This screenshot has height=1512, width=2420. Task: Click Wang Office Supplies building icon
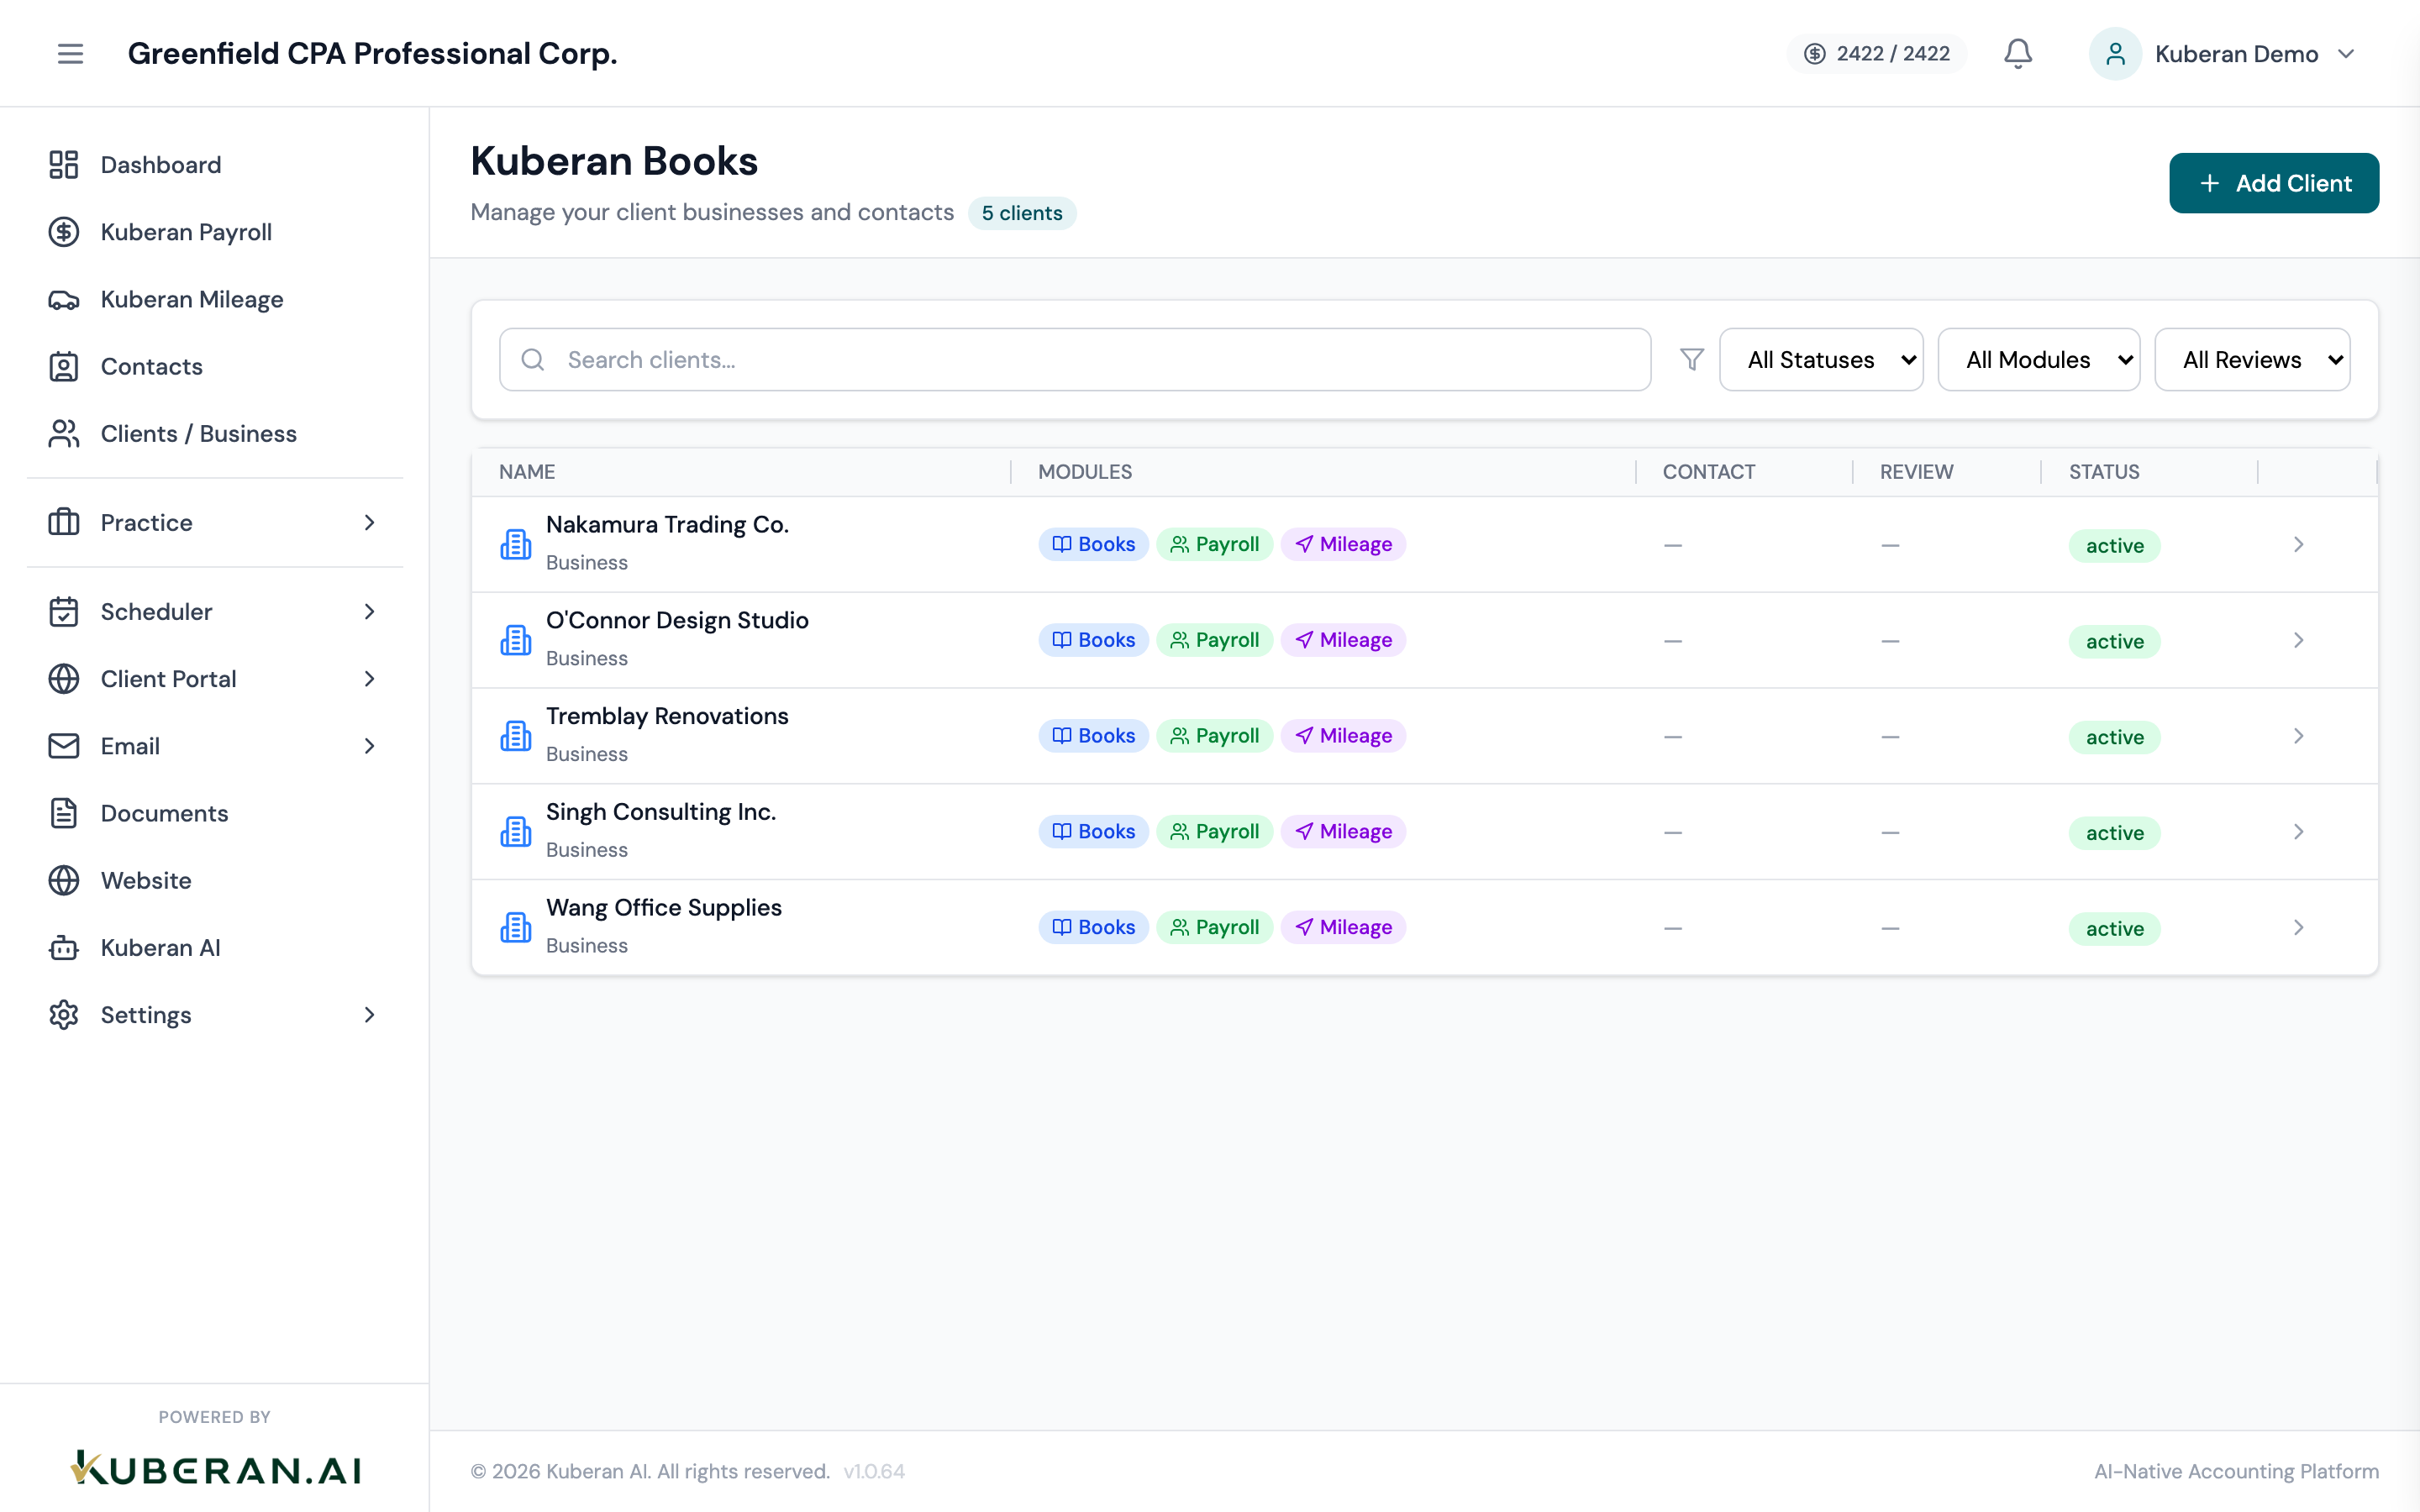[516, 927]
